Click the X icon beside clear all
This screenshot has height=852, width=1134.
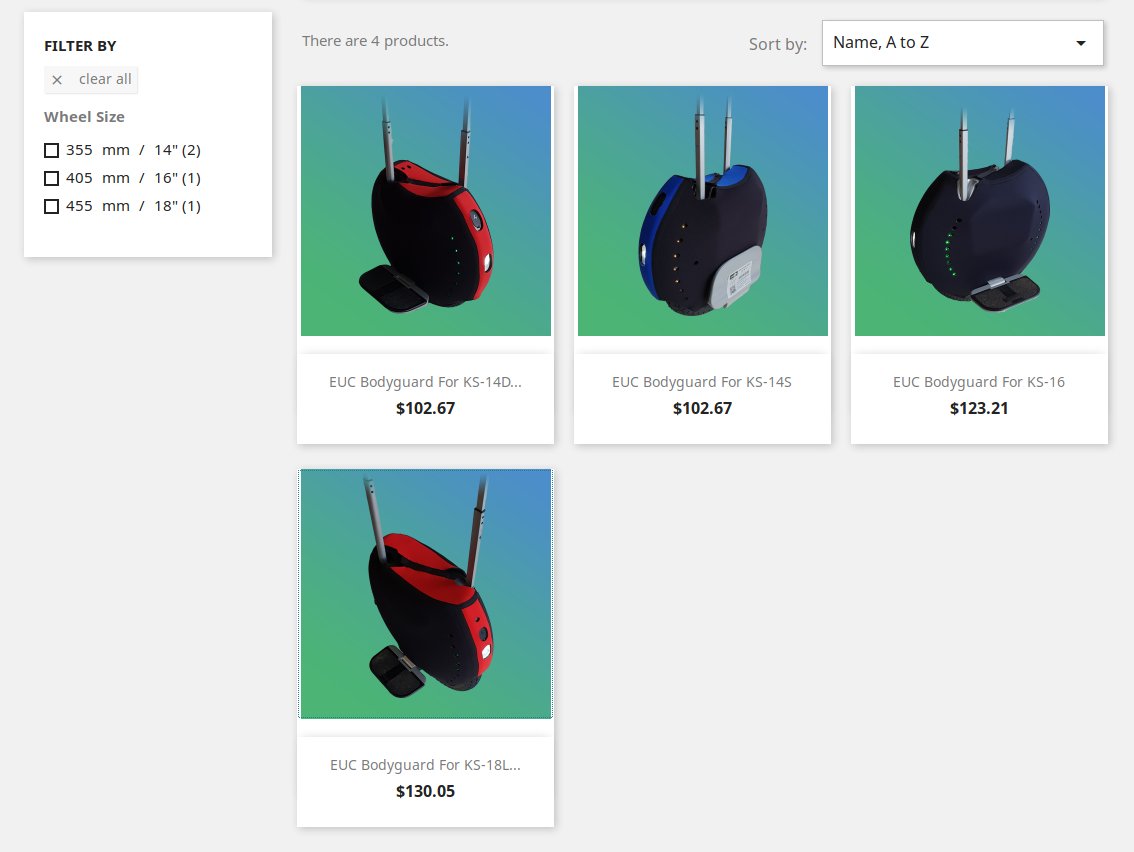pos(57,80)
